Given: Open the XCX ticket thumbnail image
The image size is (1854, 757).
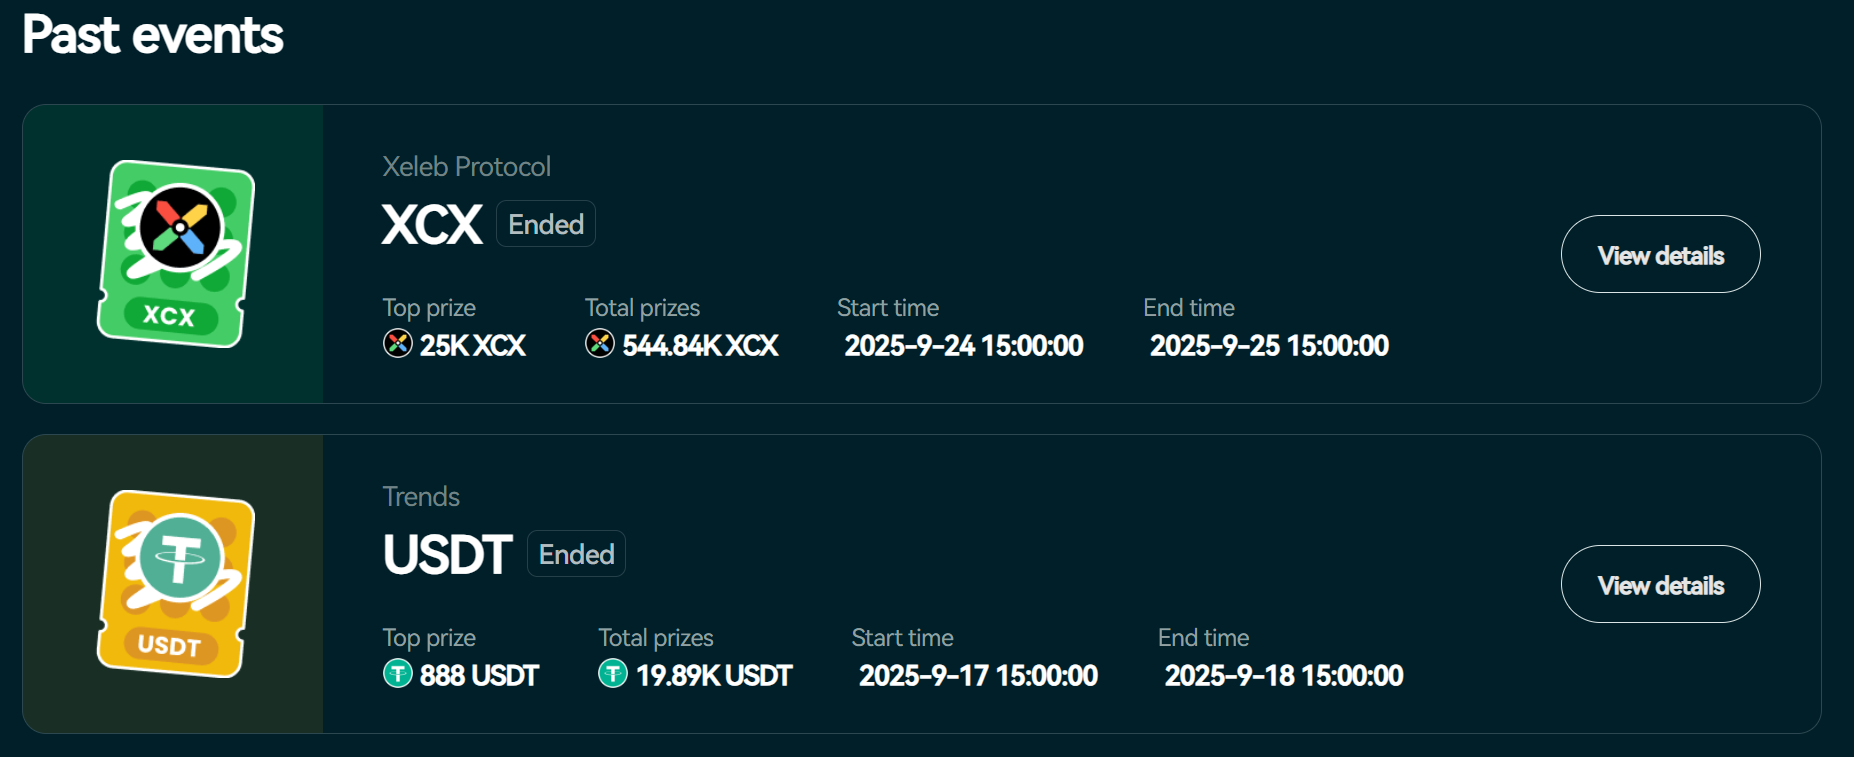Looking at the screenshot, I should coord(175,254).
